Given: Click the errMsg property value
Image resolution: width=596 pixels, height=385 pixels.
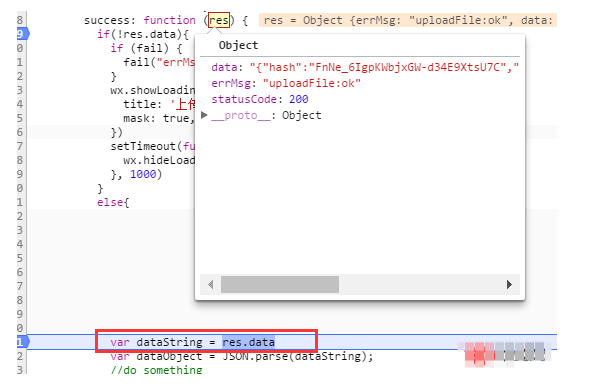Looking at the screenshot, I should [312, 83].
